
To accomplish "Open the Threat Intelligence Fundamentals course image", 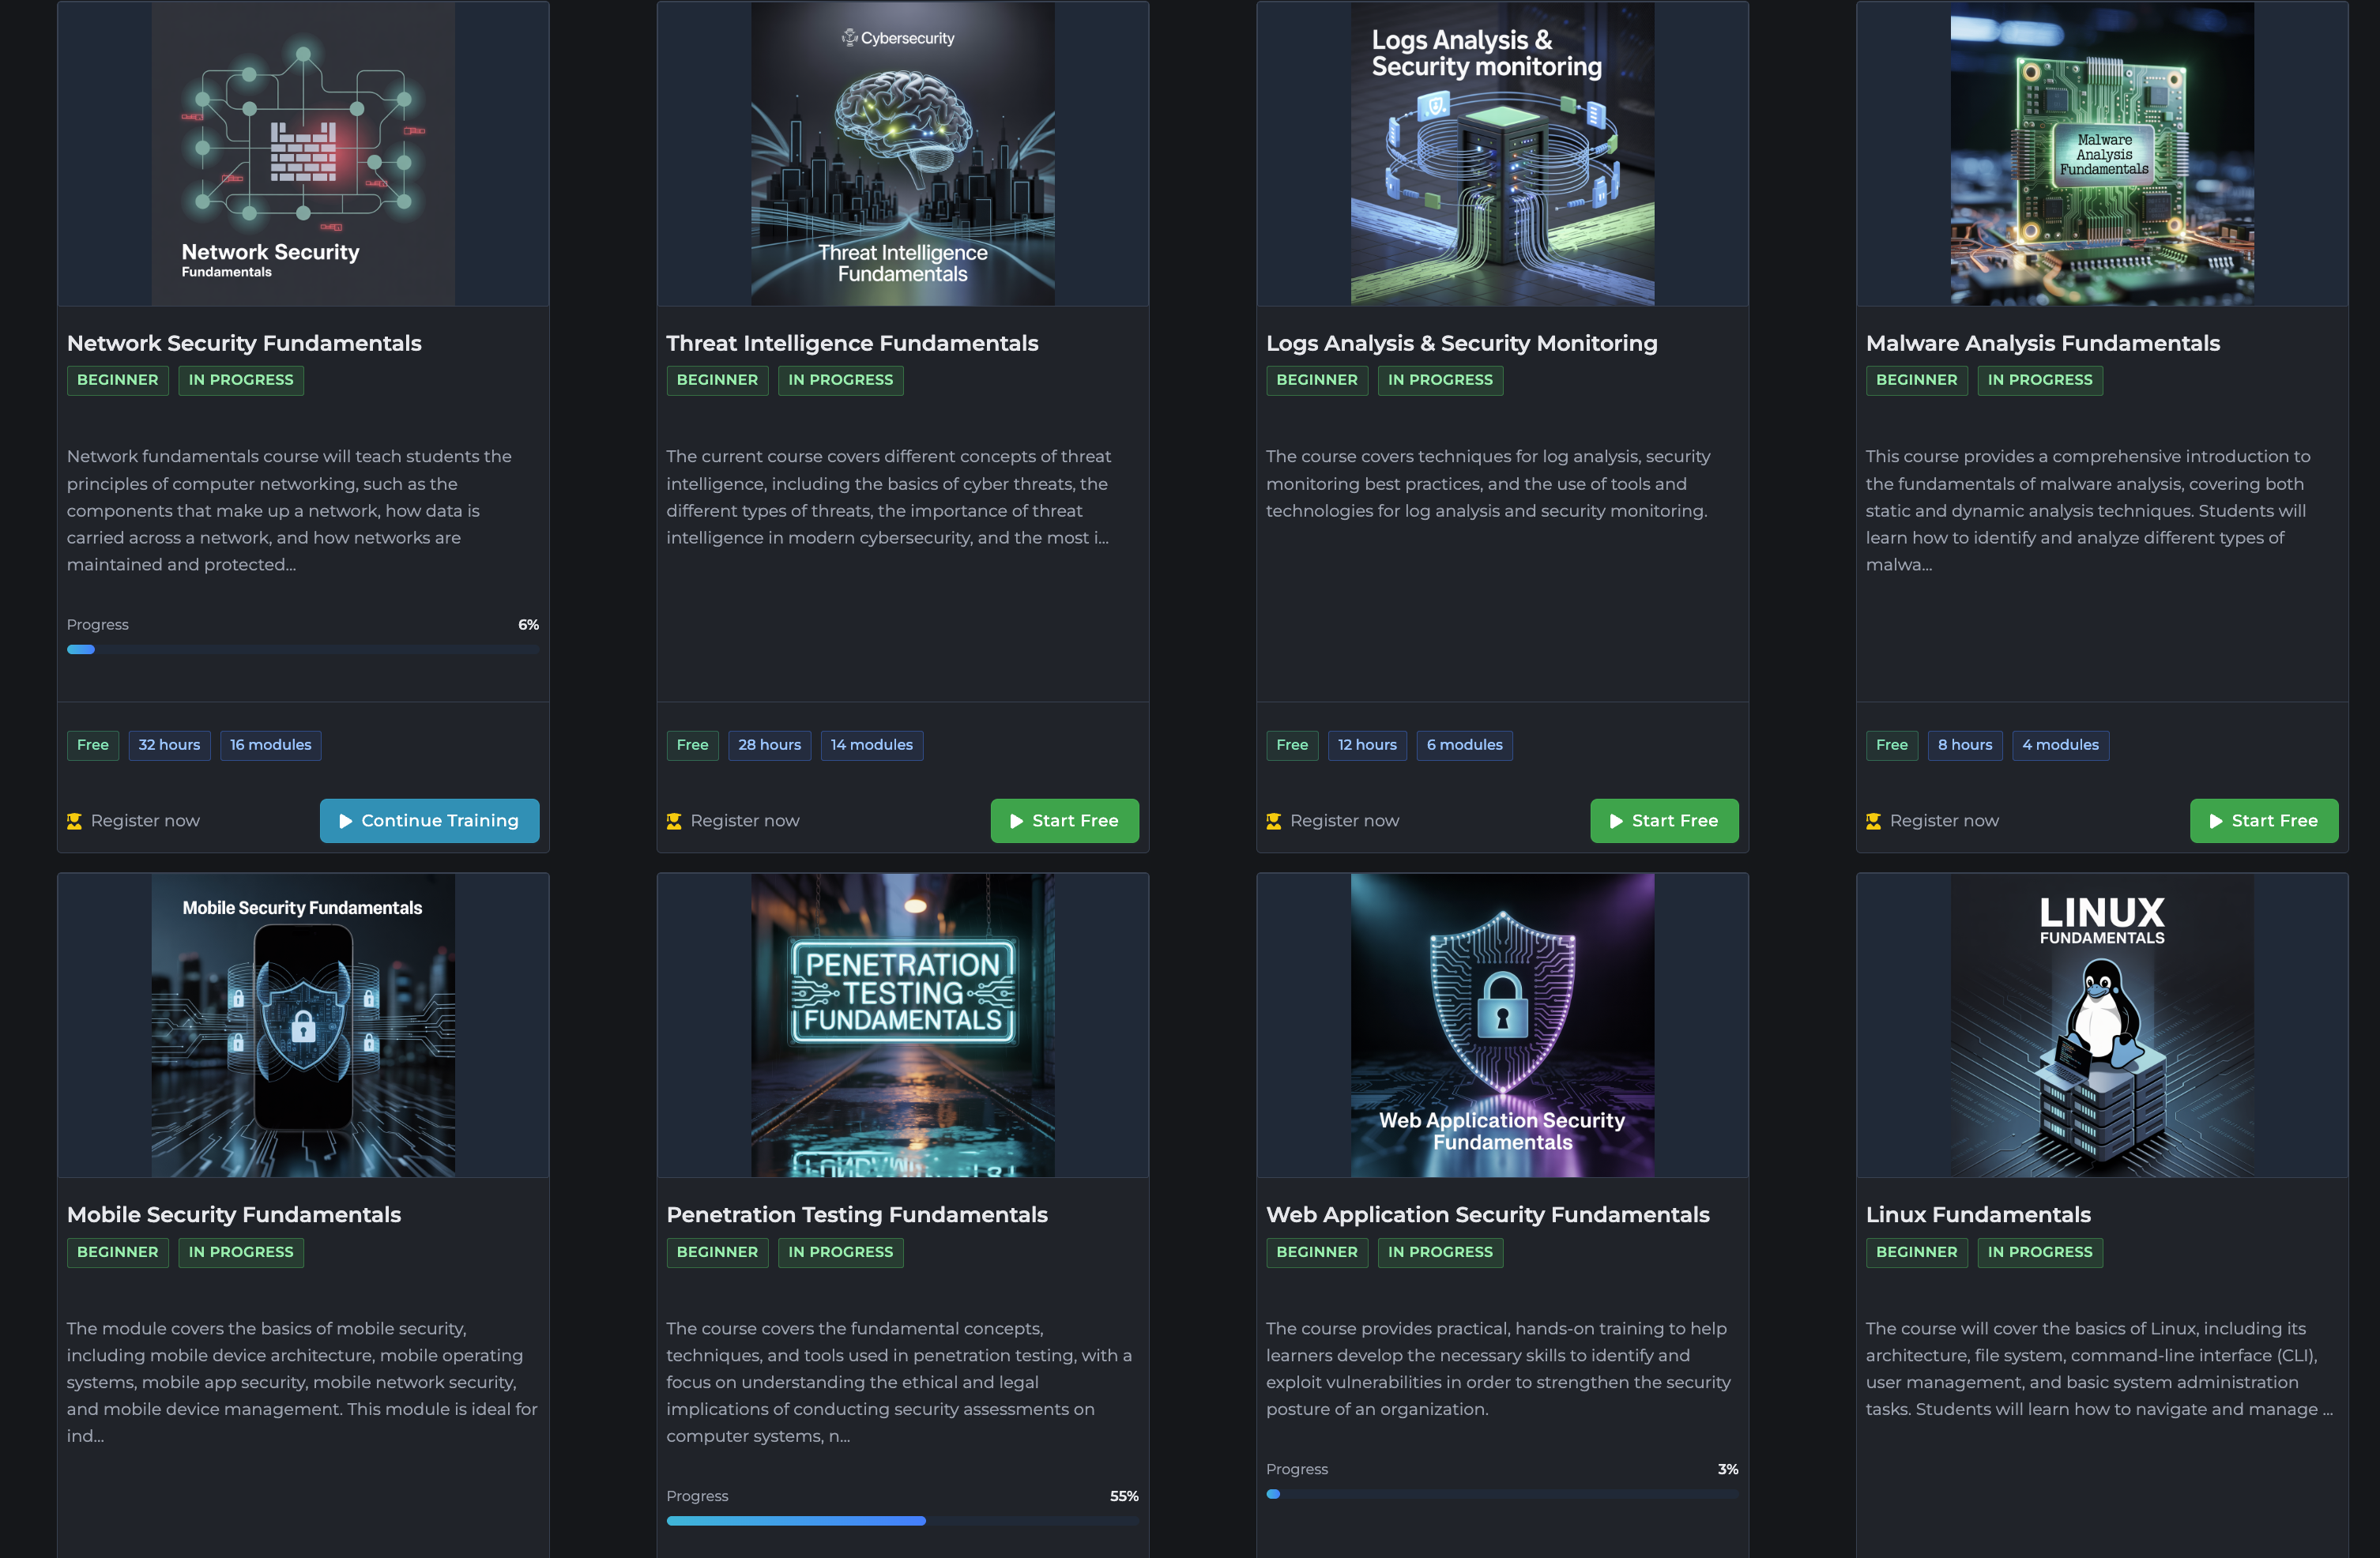I will (903, 154).
